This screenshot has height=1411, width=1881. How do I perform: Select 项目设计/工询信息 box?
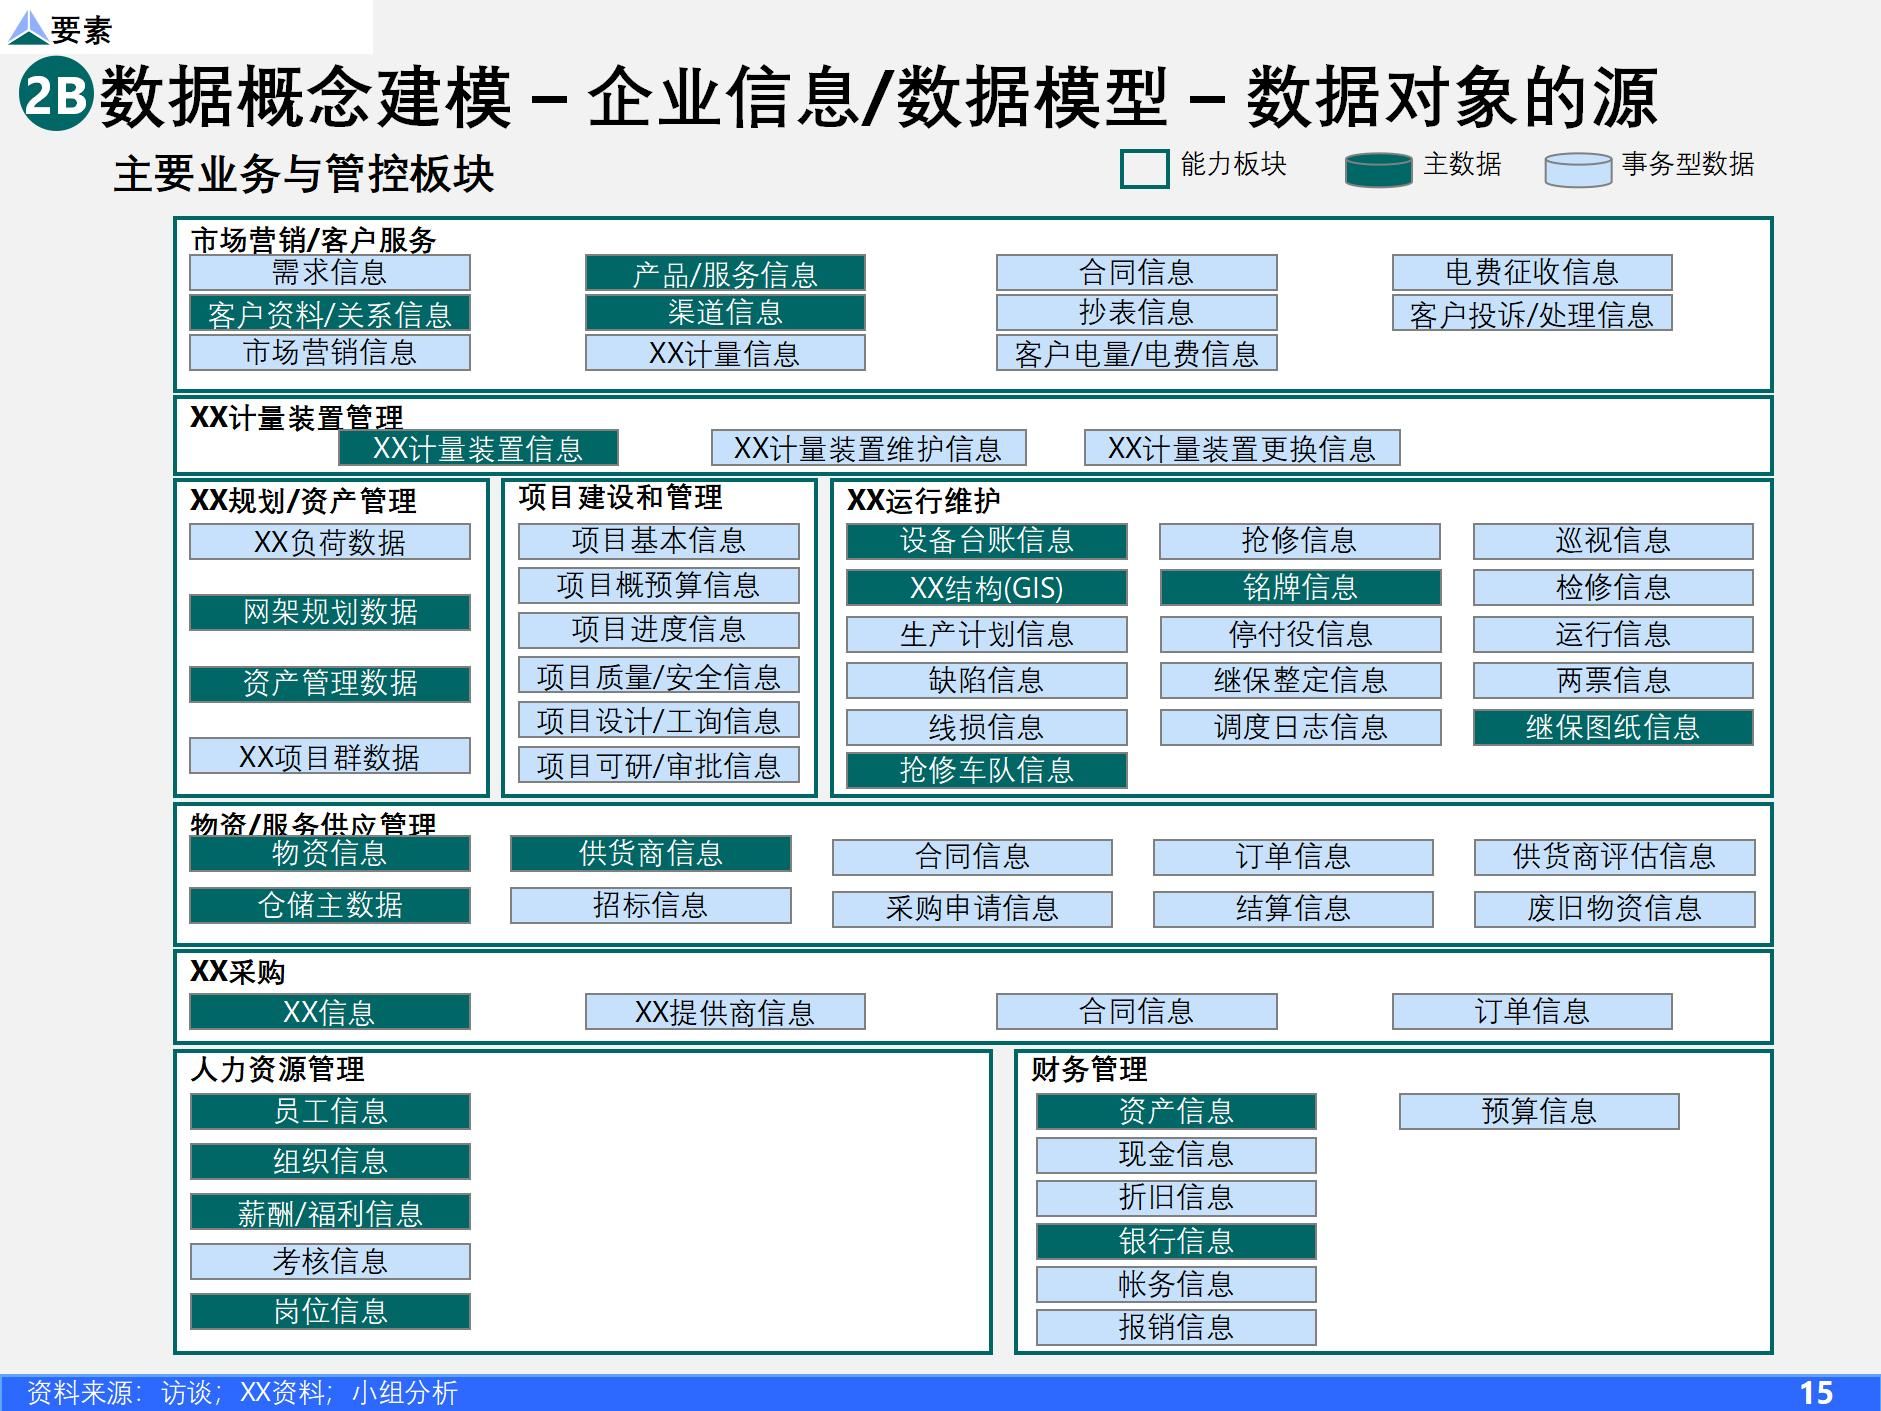pyautogui.click(x=659, y=720)
